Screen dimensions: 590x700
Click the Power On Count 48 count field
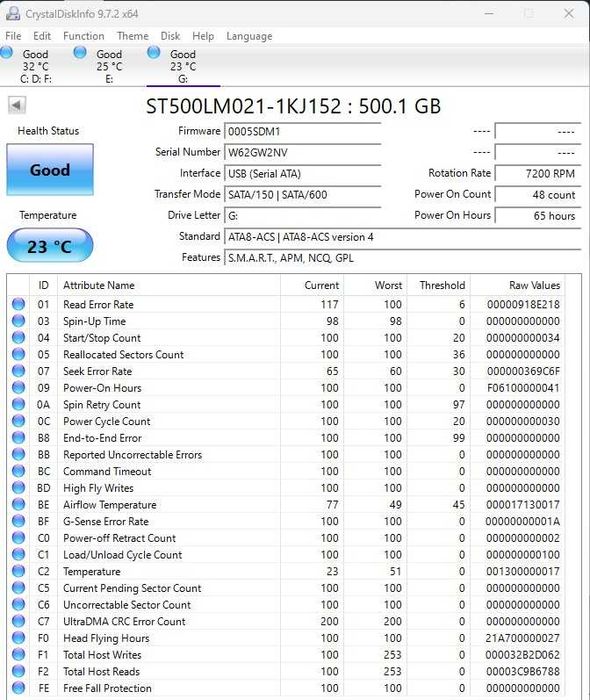[538, 195]
